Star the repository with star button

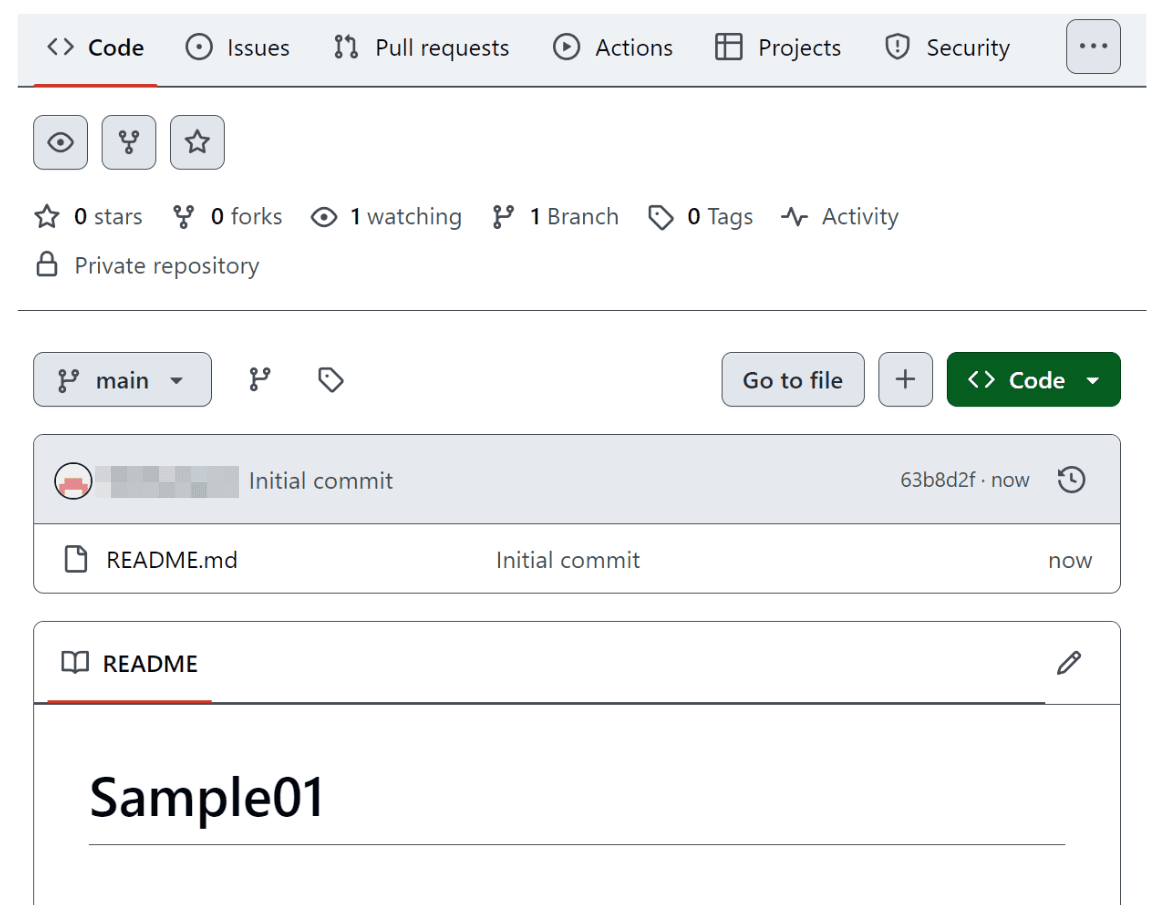coord(197,142)
